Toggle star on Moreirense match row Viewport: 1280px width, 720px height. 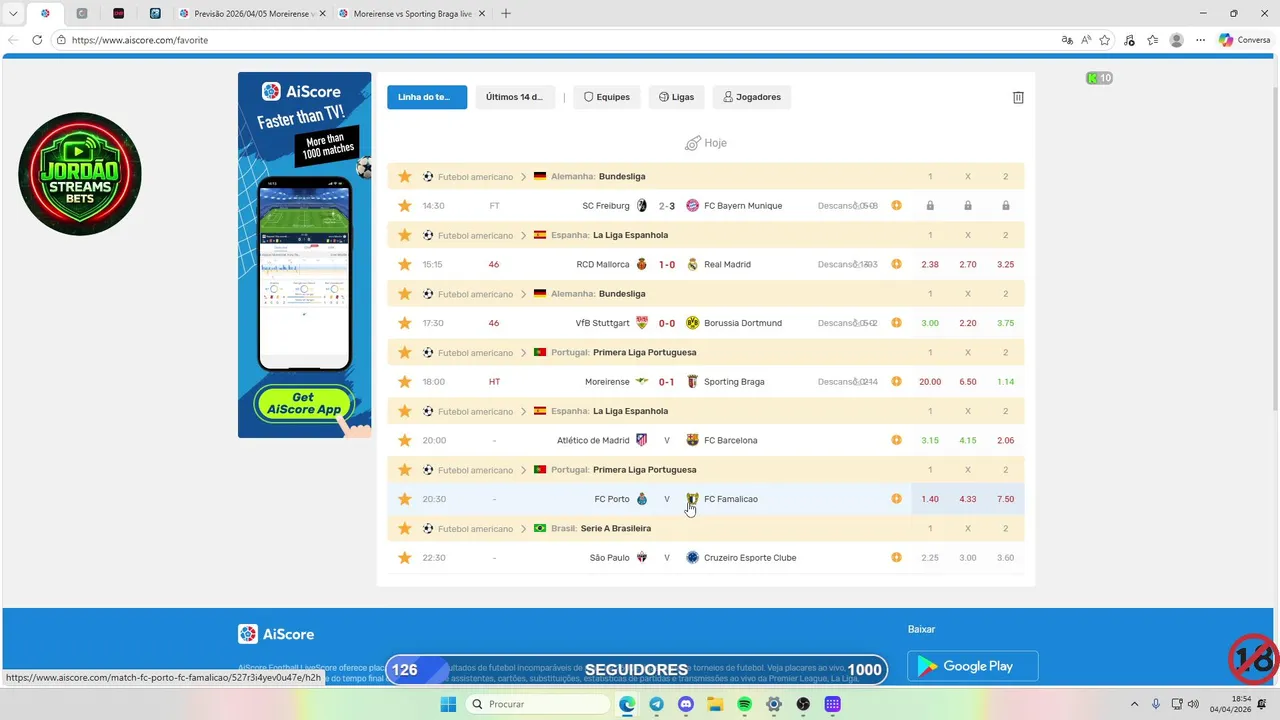pyautogui.click(x=405, y=382)
